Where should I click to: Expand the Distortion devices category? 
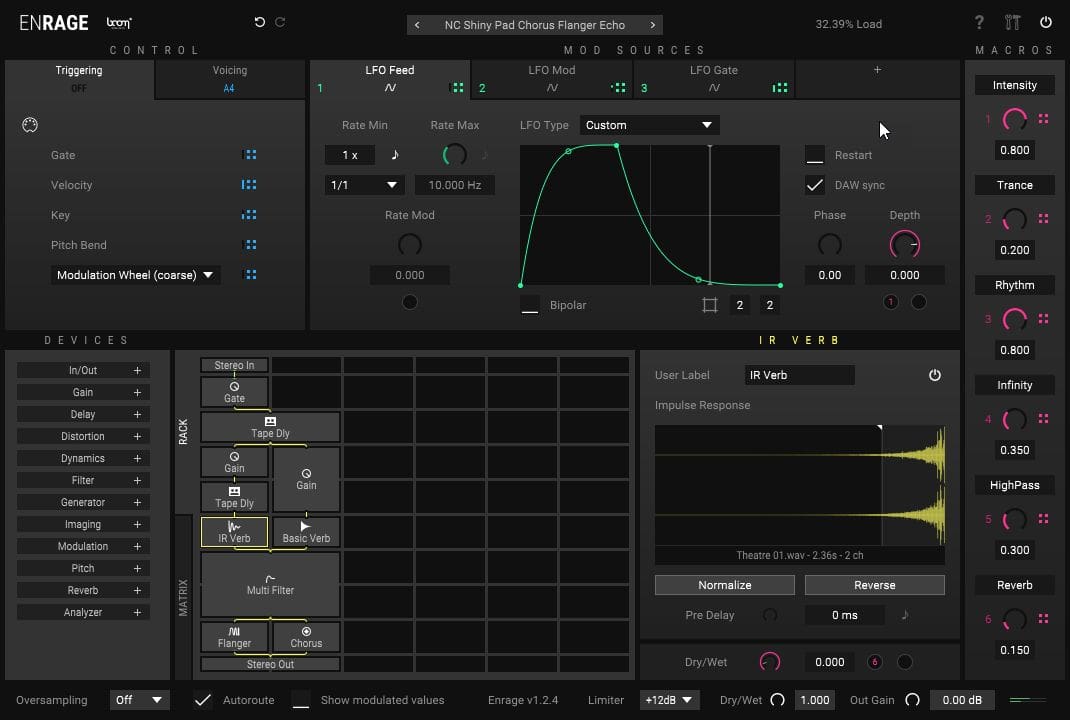(83, 436)
